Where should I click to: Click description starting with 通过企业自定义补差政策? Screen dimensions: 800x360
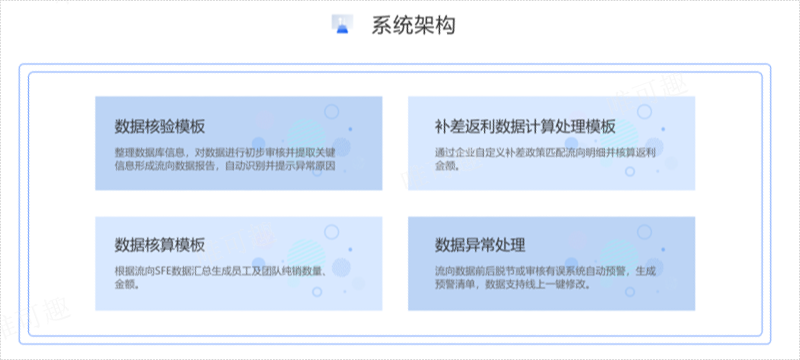click(545, 159)
